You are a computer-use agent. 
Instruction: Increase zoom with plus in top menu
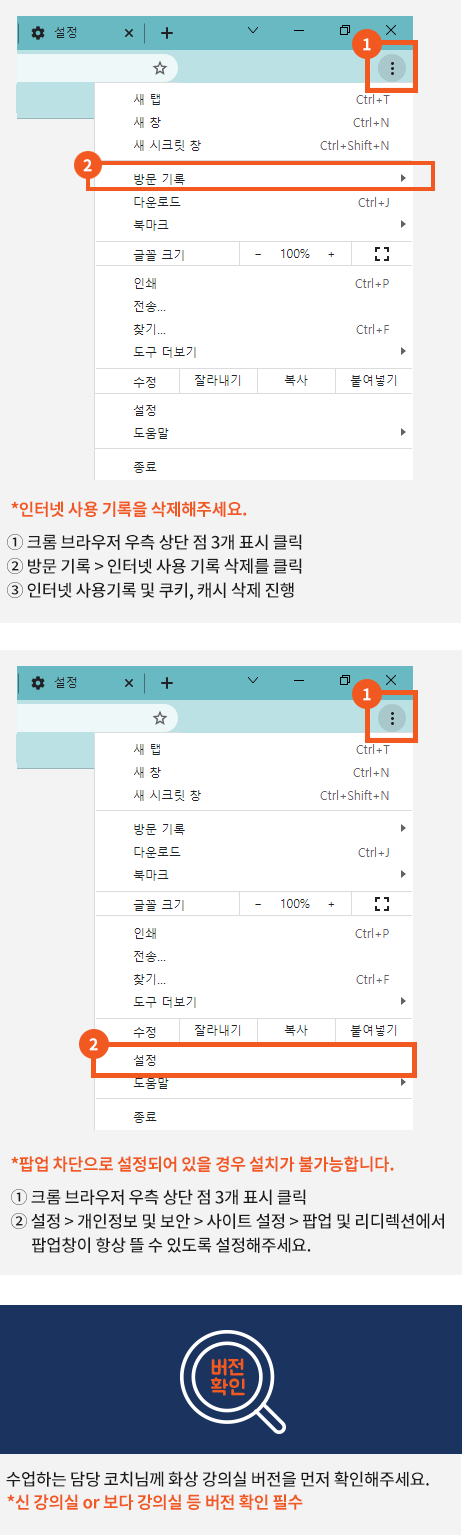[x=331, y=254]
